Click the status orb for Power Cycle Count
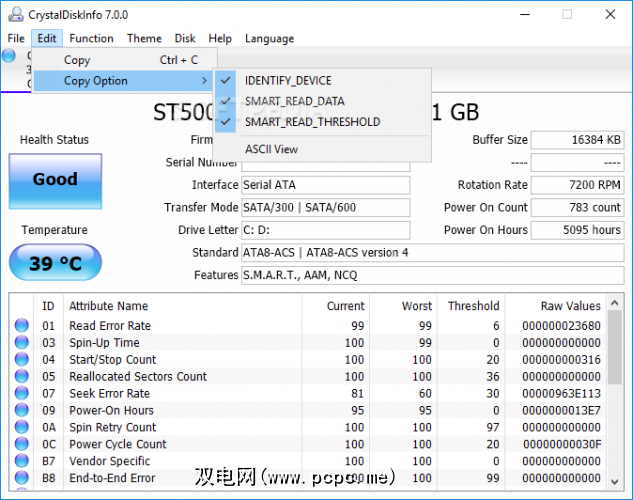This screenshot has height=500, width=633. click(x=21, y=445)
